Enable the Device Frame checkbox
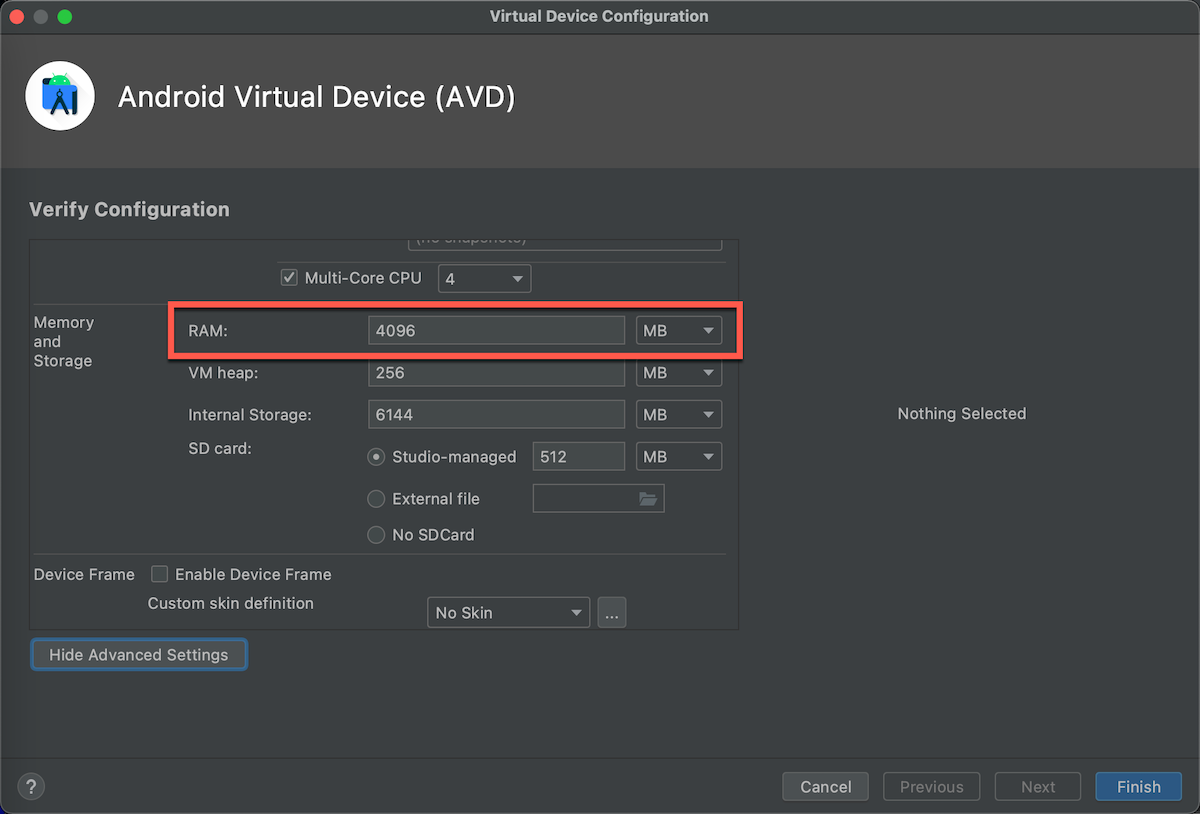This screenshot has height=814, width=1200. [x=159, y=574]
